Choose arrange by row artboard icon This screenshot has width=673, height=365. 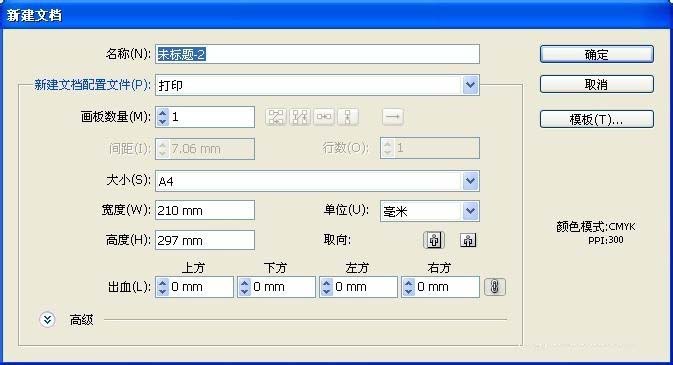tap(324, 117)
